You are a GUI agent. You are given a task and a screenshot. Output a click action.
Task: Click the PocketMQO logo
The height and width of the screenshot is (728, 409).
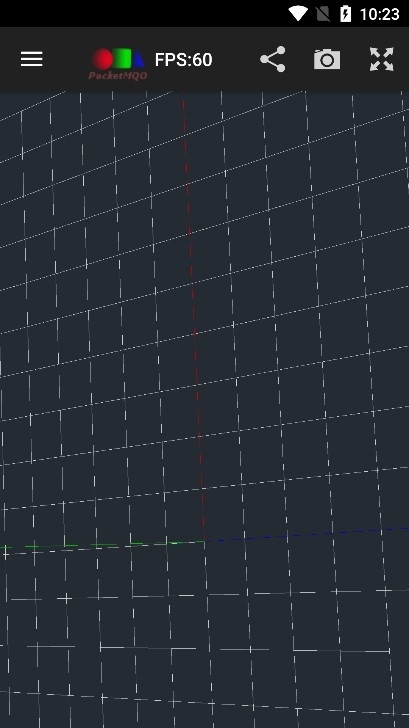[x=118, y=64]
